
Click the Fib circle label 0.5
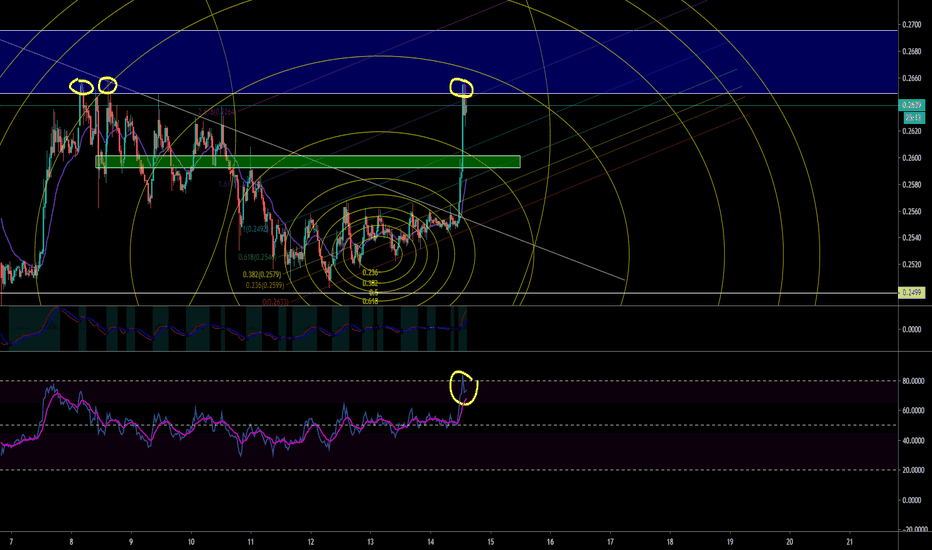(x=374, y=293)
